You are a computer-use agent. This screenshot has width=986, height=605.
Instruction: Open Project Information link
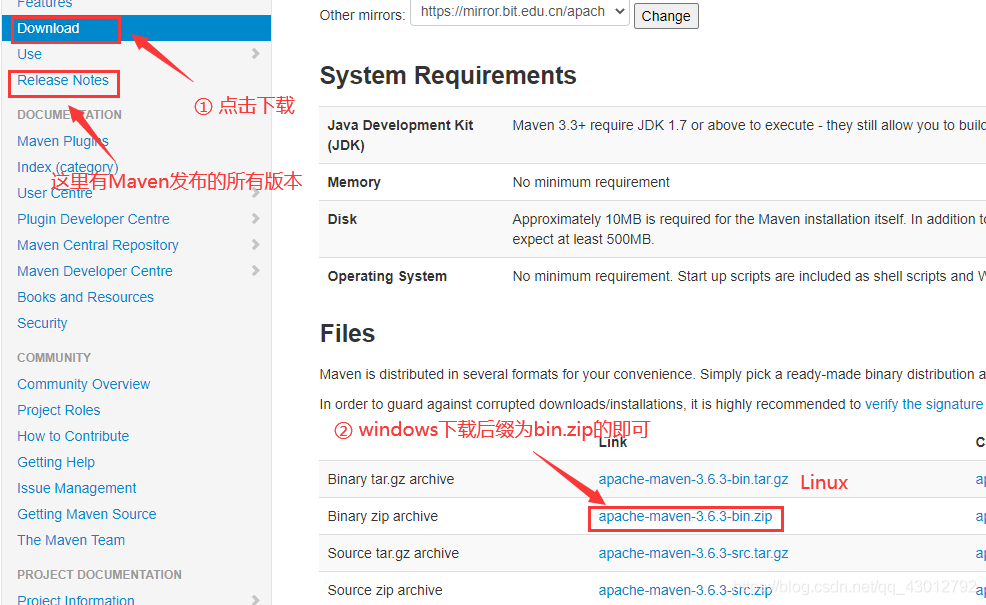click(x=75, y=599)
